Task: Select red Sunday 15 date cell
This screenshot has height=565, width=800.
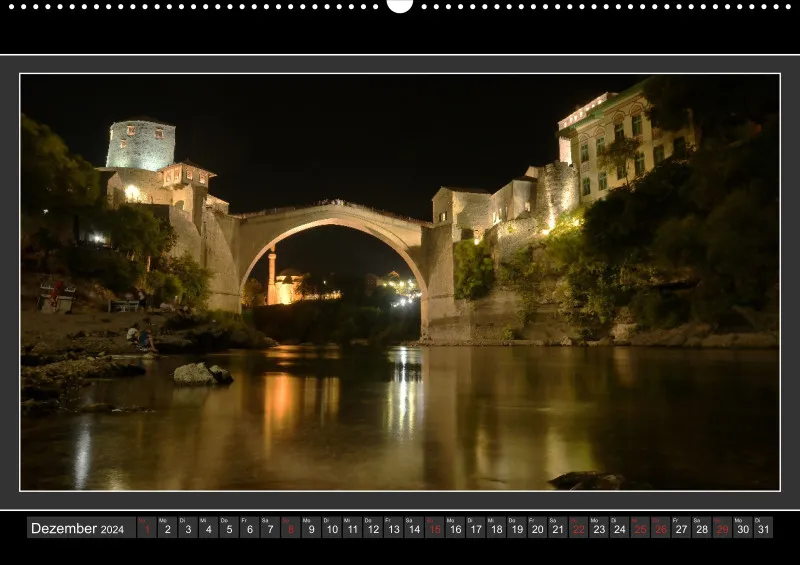Action: coord(435,528)
